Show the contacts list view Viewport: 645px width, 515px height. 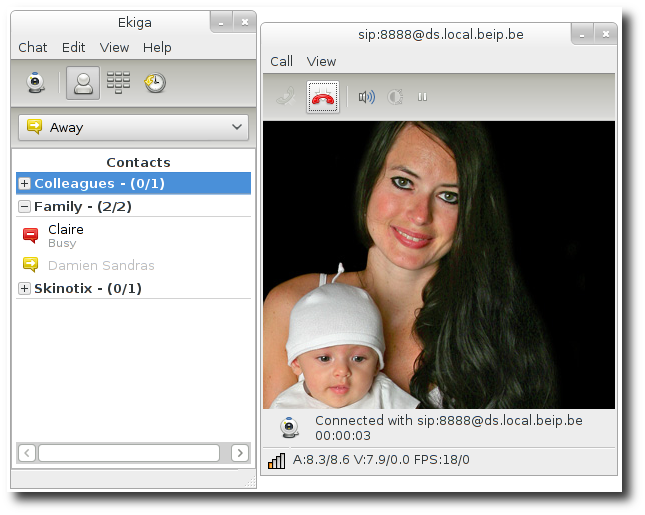[83, 83]
